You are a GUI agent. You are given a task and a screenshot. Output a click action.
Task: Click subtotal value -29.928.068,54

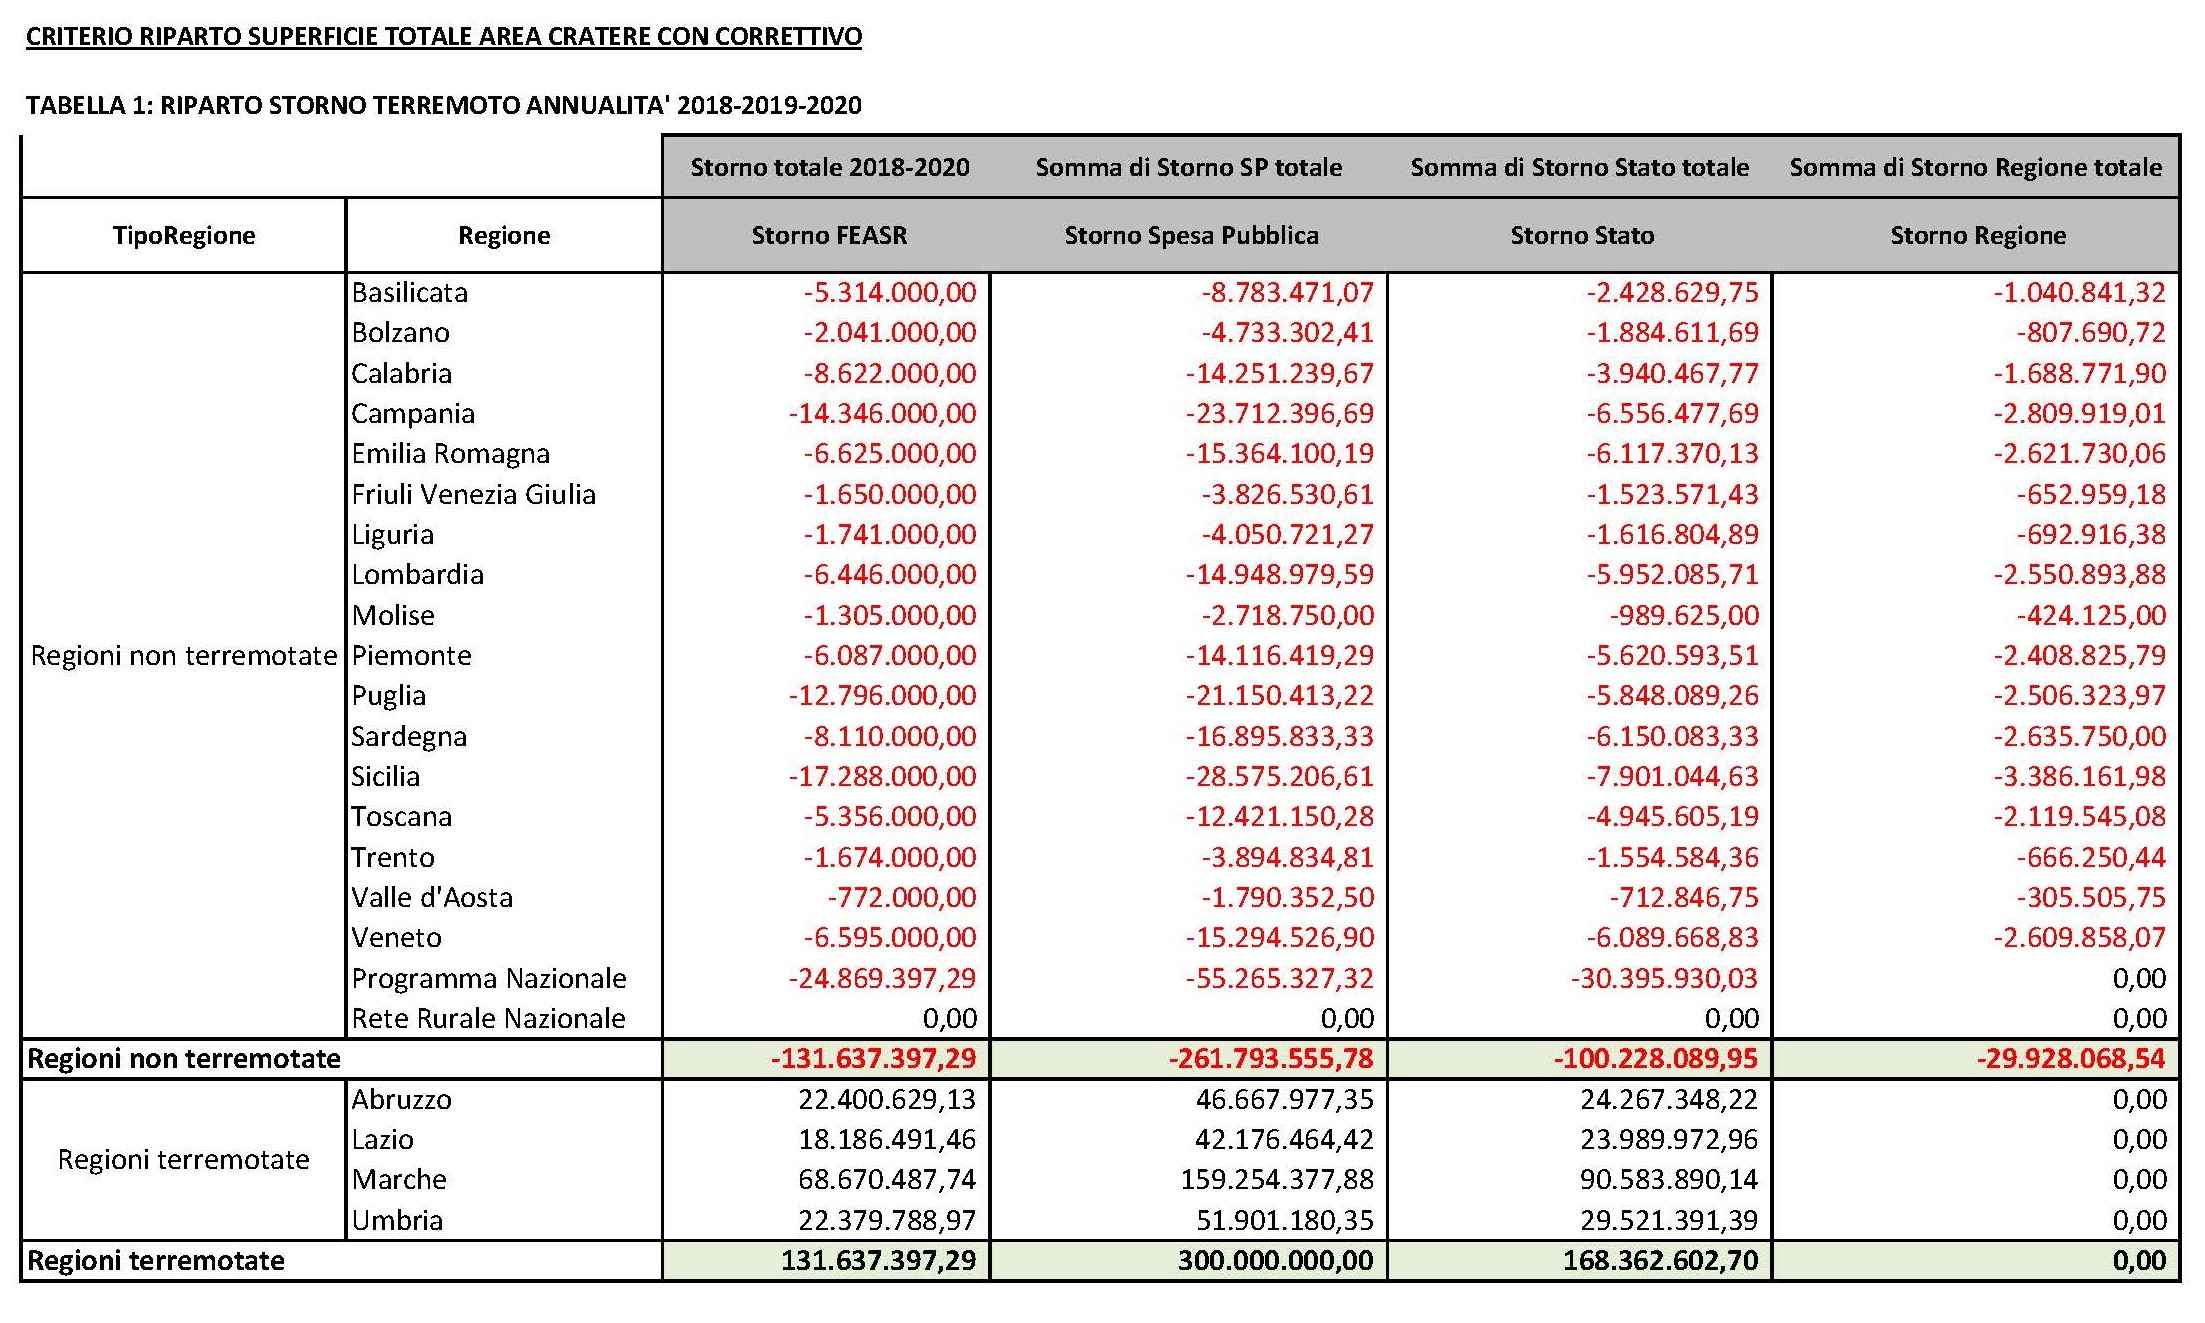point(2071,1059)
